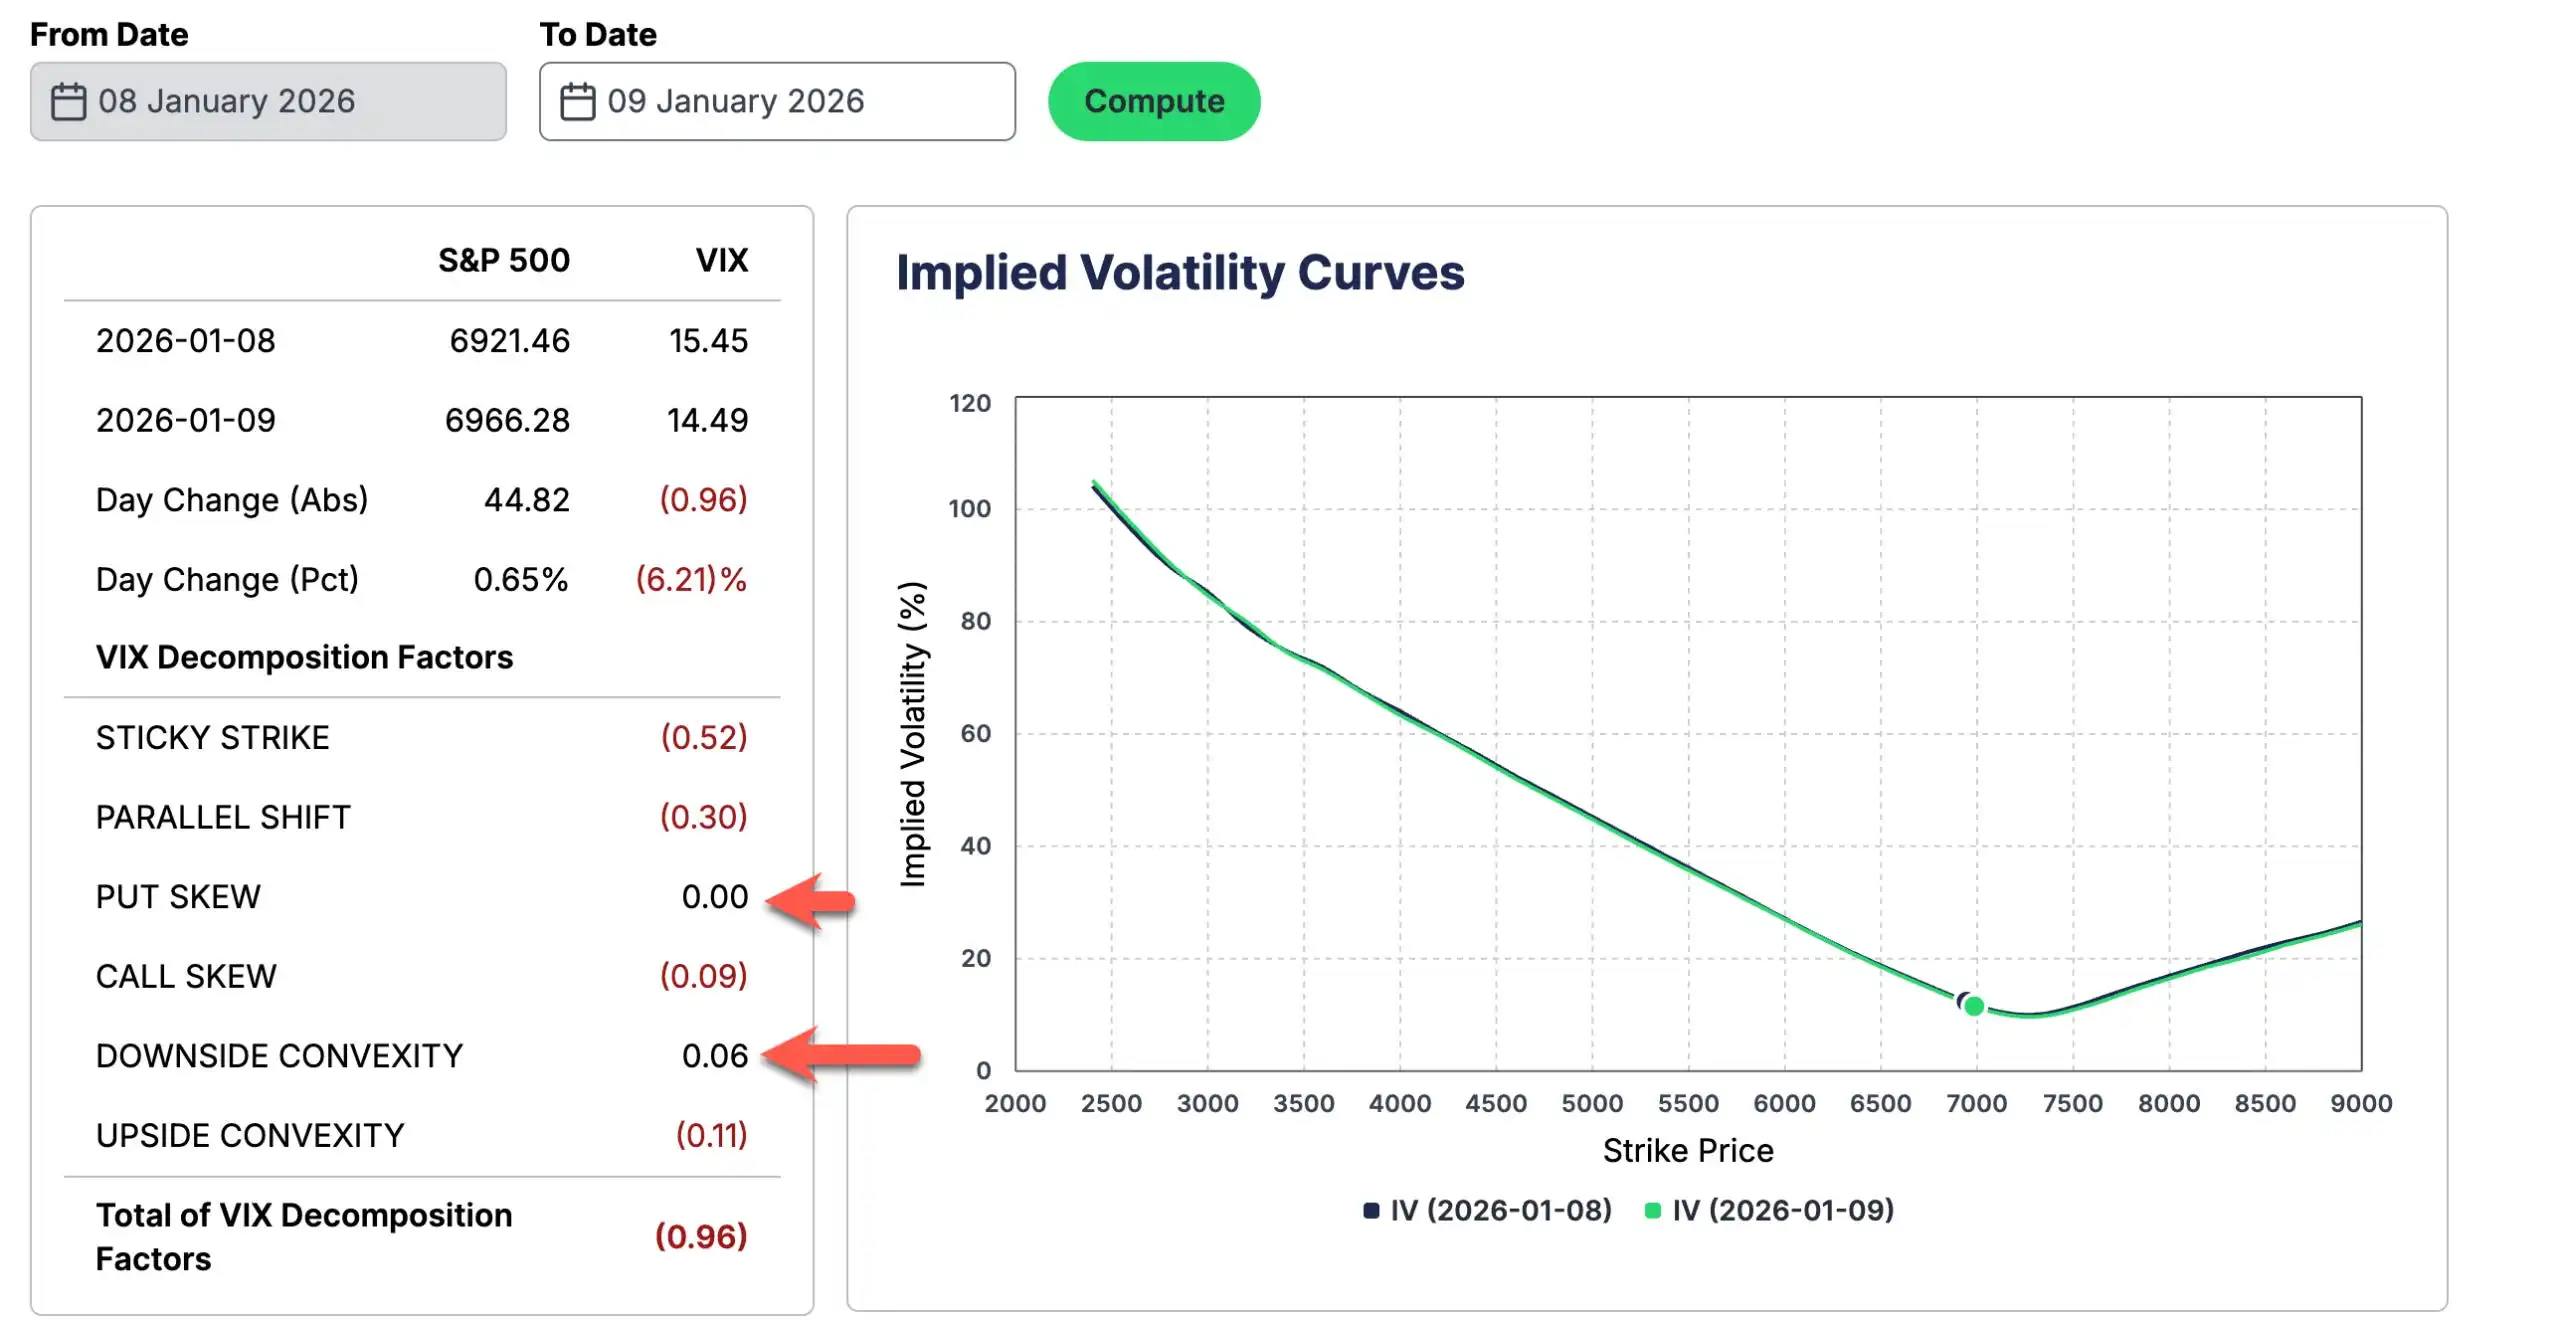Click the VIX column header
The image size is (2560, 1321).
(x=721, y=260)
